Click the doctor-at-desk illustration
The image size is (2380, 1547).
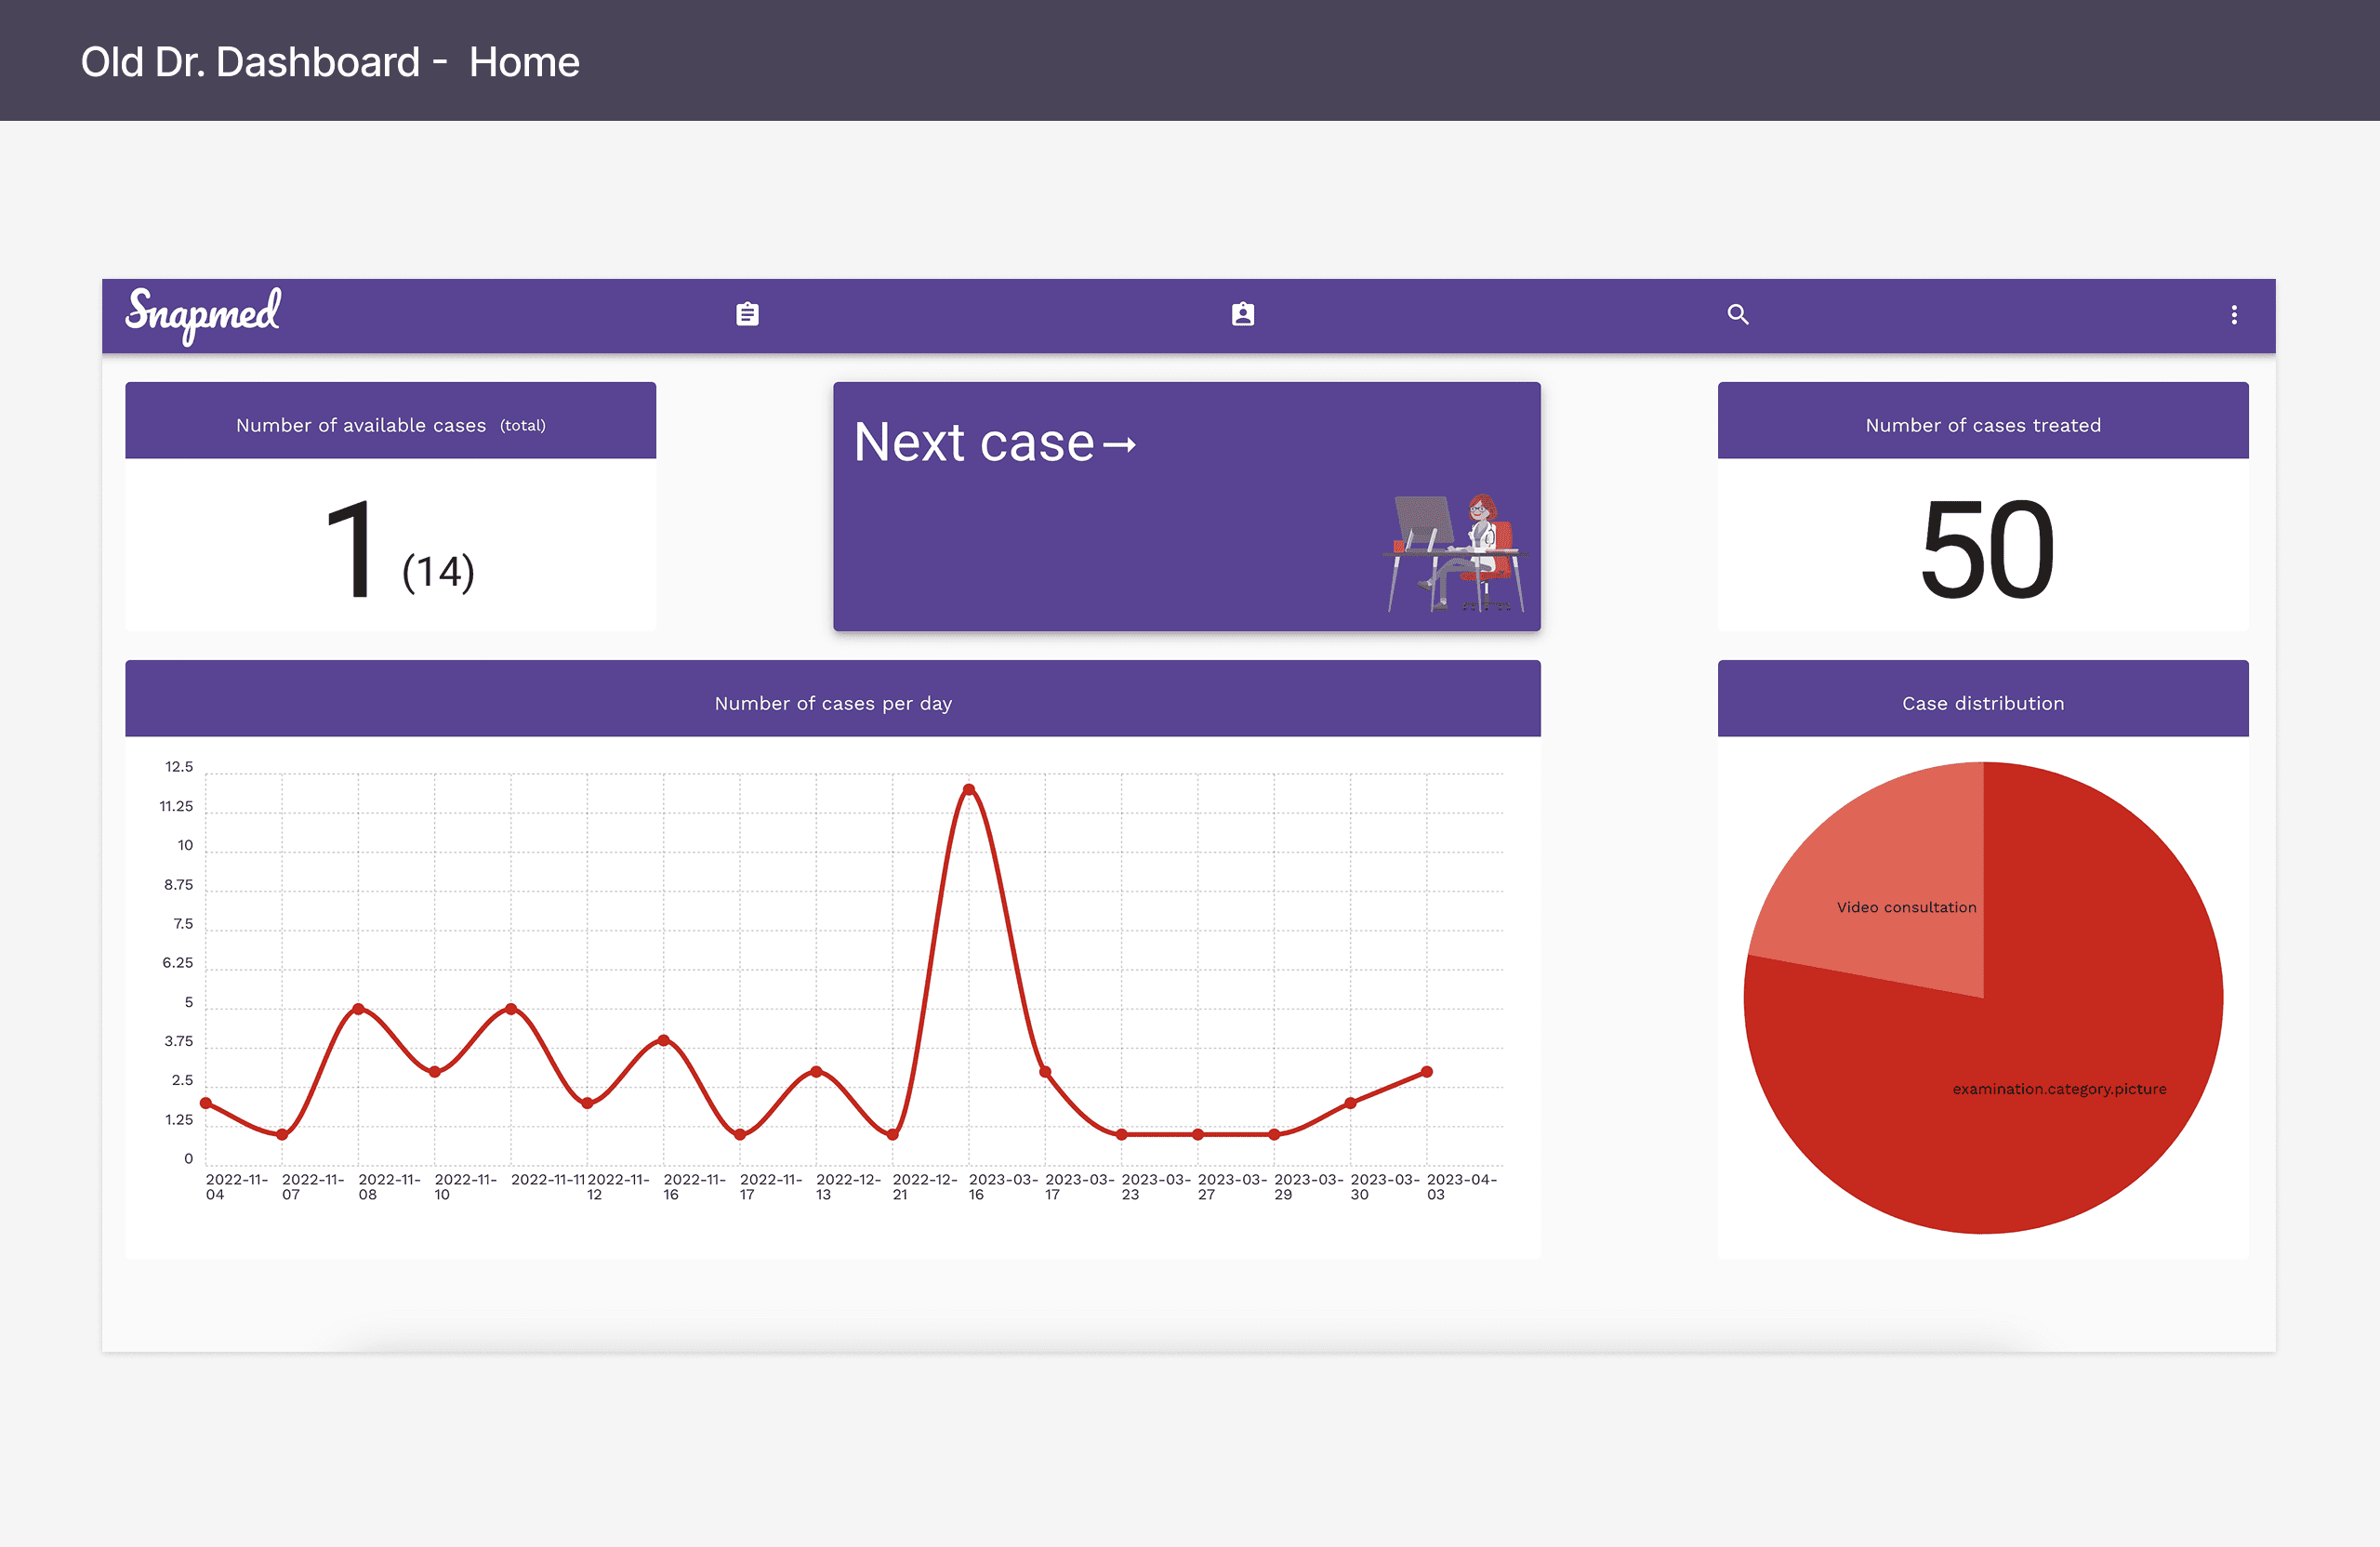tap(1455, 552)
